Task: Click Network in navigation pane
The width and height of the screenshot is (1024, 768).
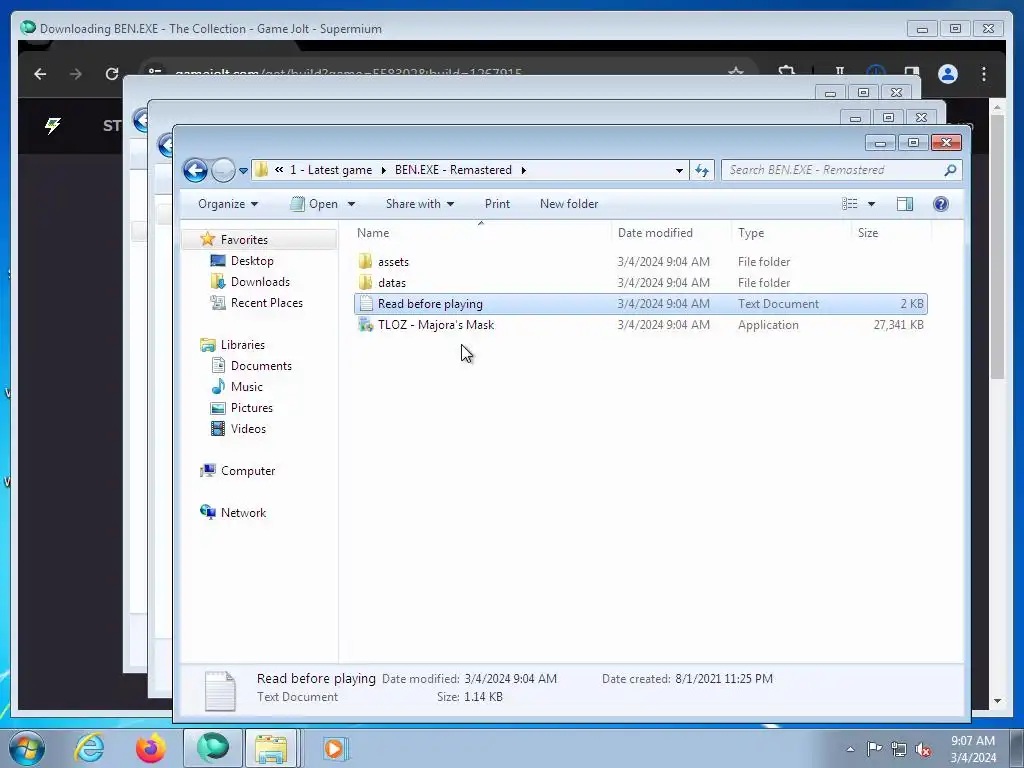Action: click(x=243, y=513)
